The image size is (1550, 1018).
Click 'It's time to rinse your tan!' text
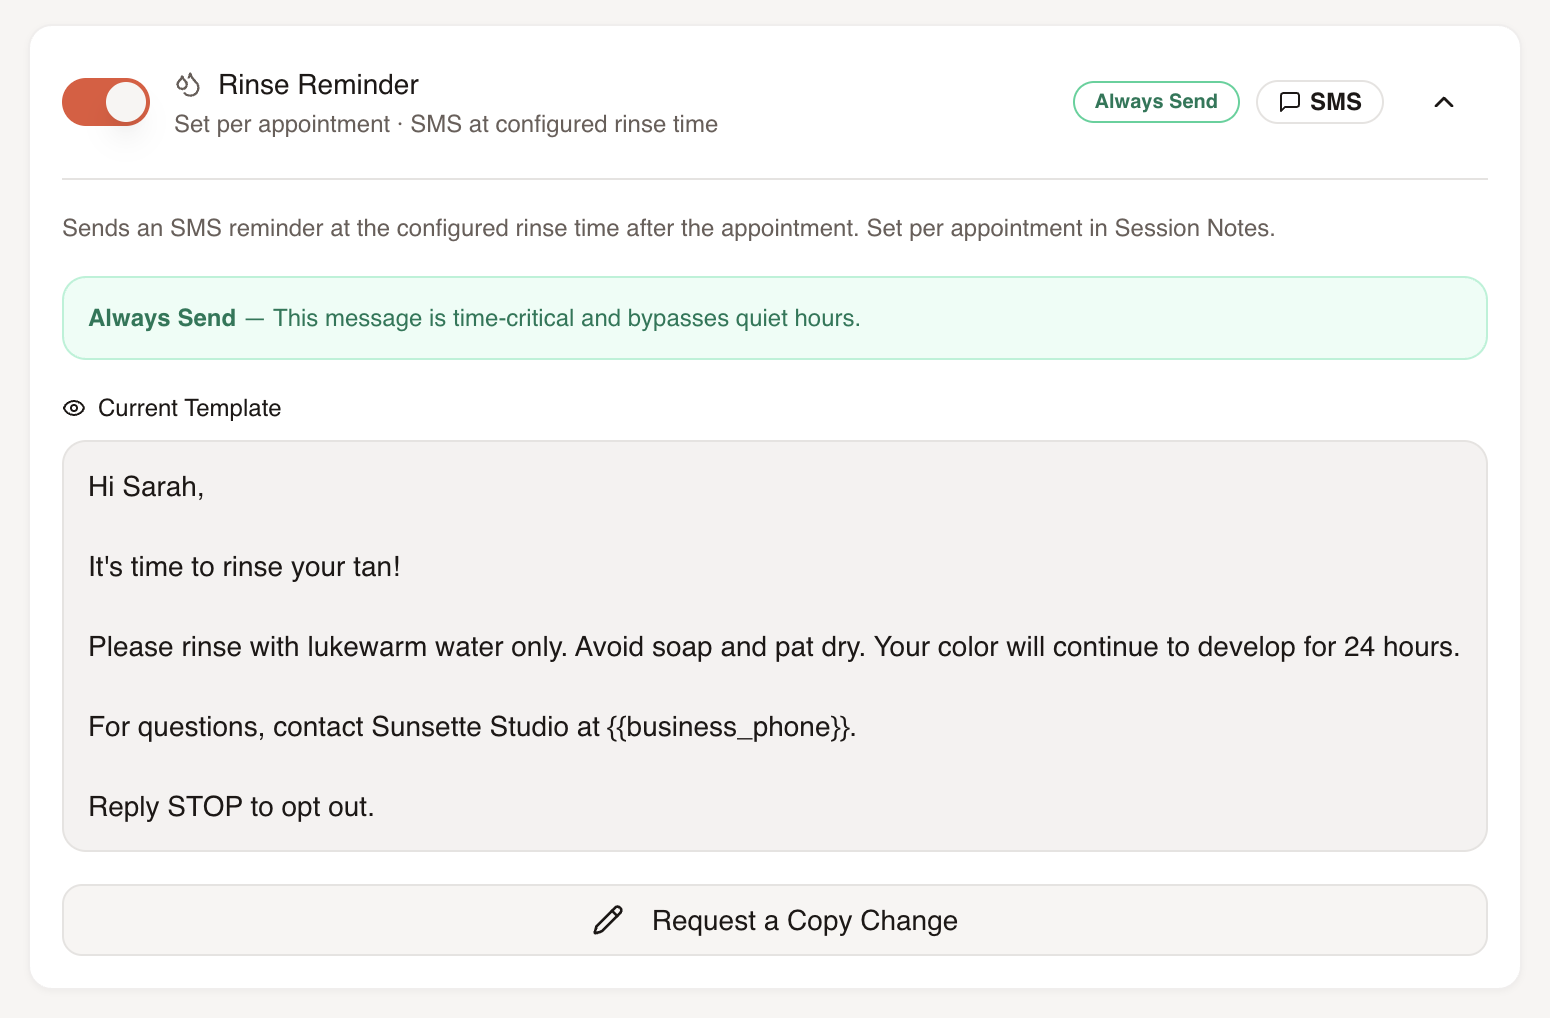point(244,567)
